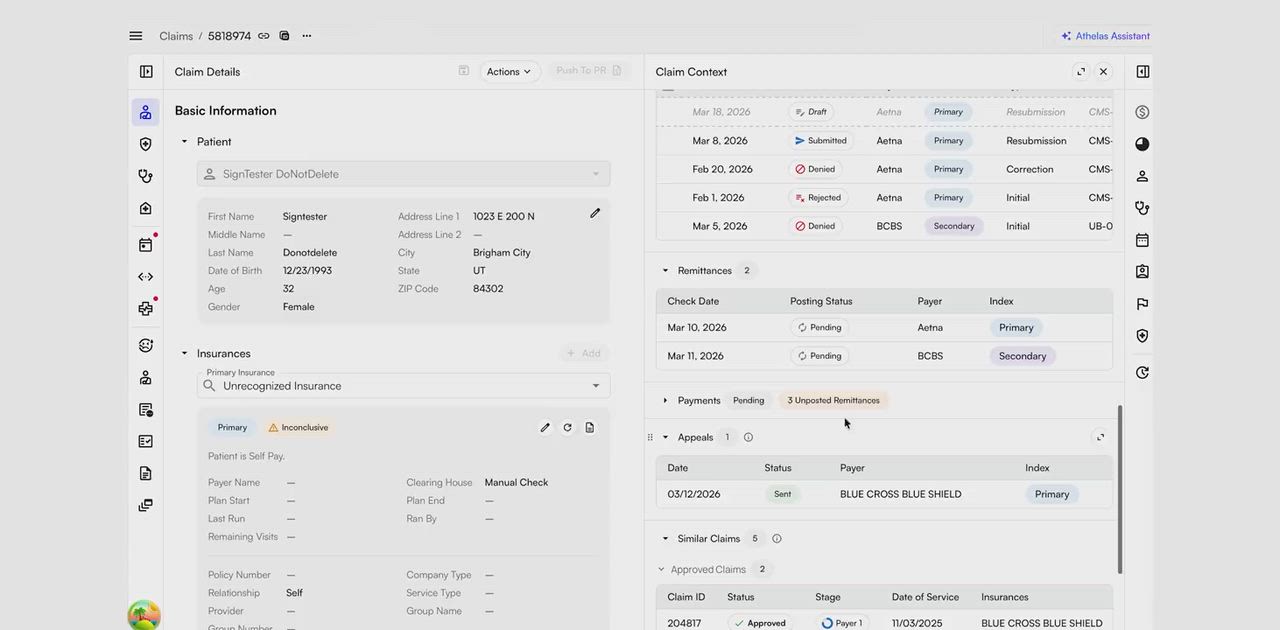
Task: Expand Claim Context panel to full size
Action: 1081,72
